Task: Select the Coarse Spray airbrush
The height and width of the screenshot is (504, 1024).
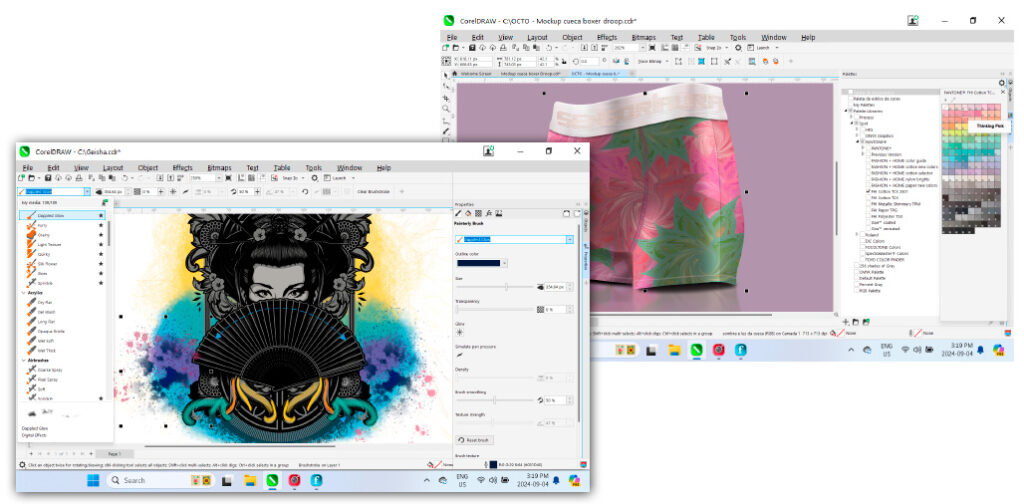Action: [x=48, y=370]
